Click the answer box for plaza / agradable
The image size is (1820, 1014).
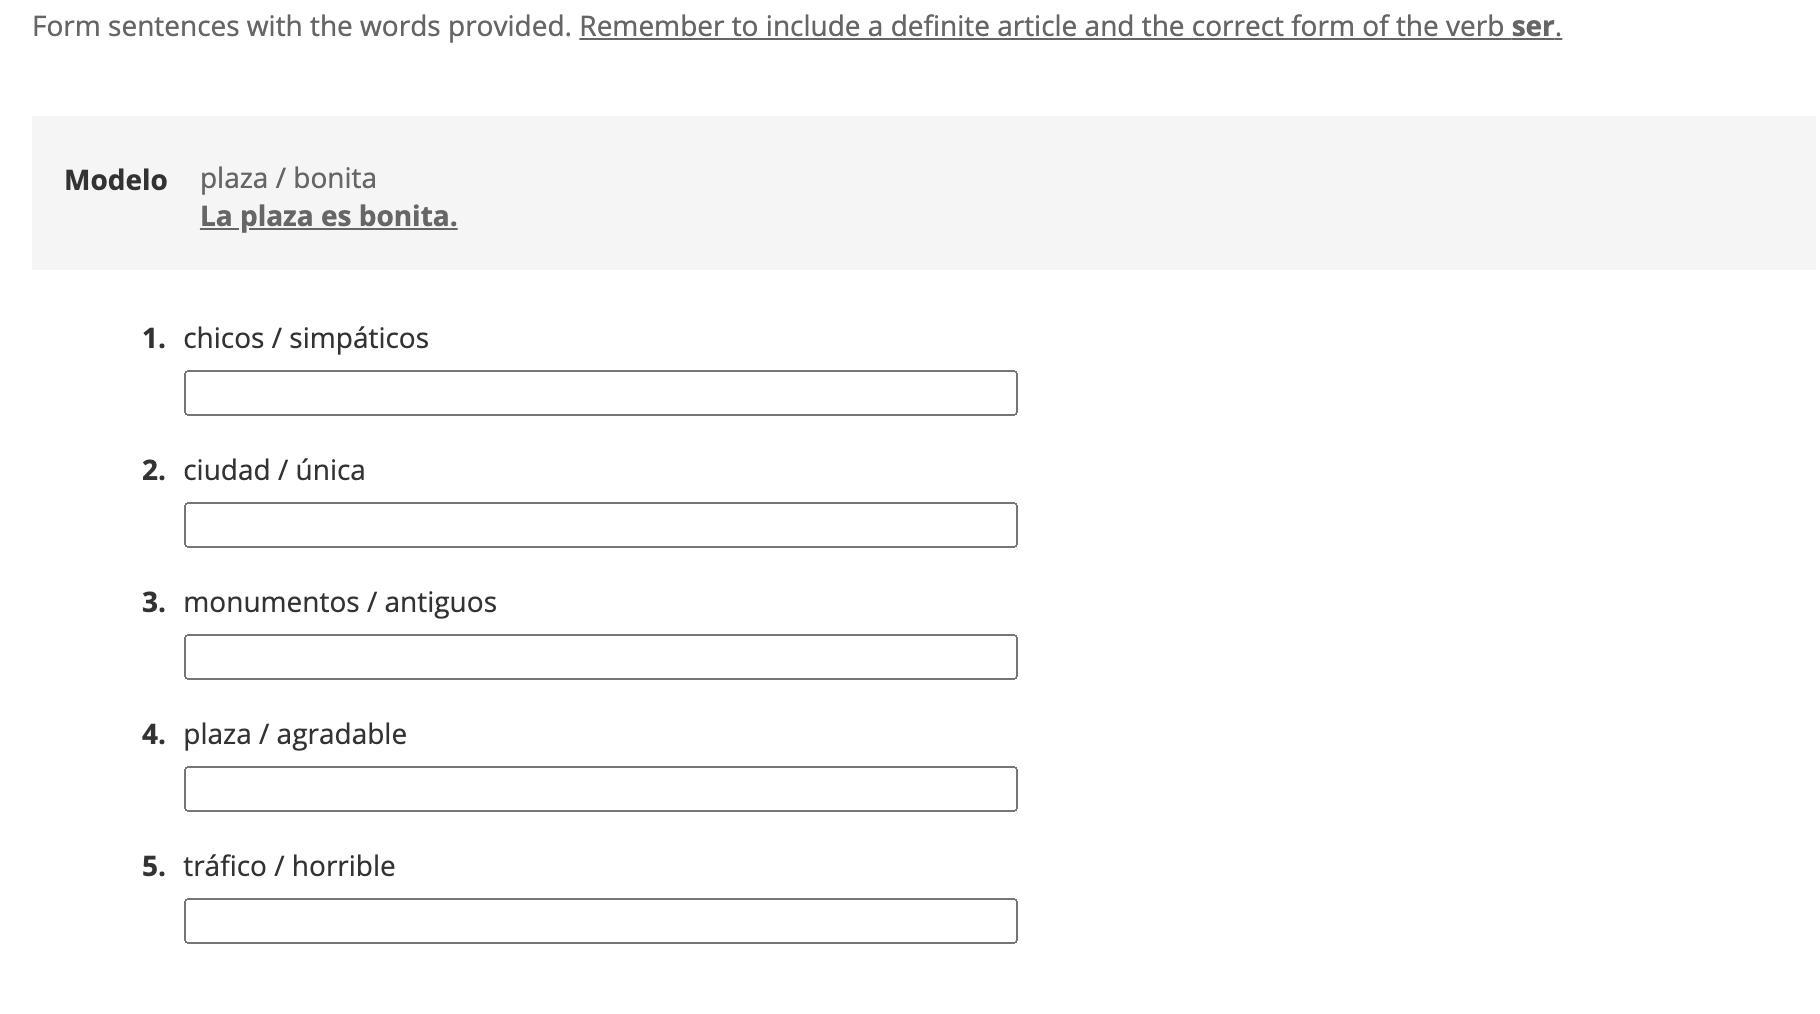pyautogui.click(x=600, y=789)
